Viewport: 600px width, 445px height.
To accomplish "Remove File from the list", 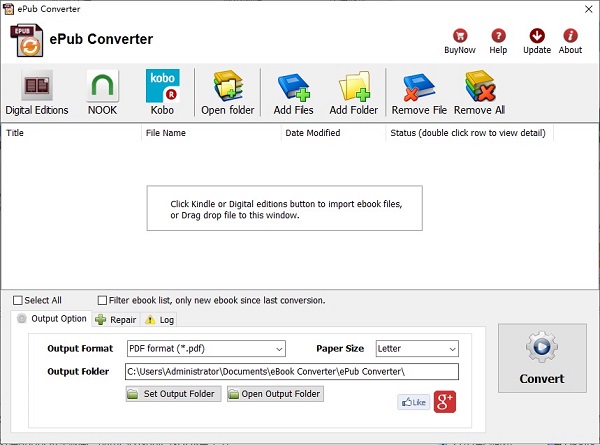I will click(x=419, y=92).
